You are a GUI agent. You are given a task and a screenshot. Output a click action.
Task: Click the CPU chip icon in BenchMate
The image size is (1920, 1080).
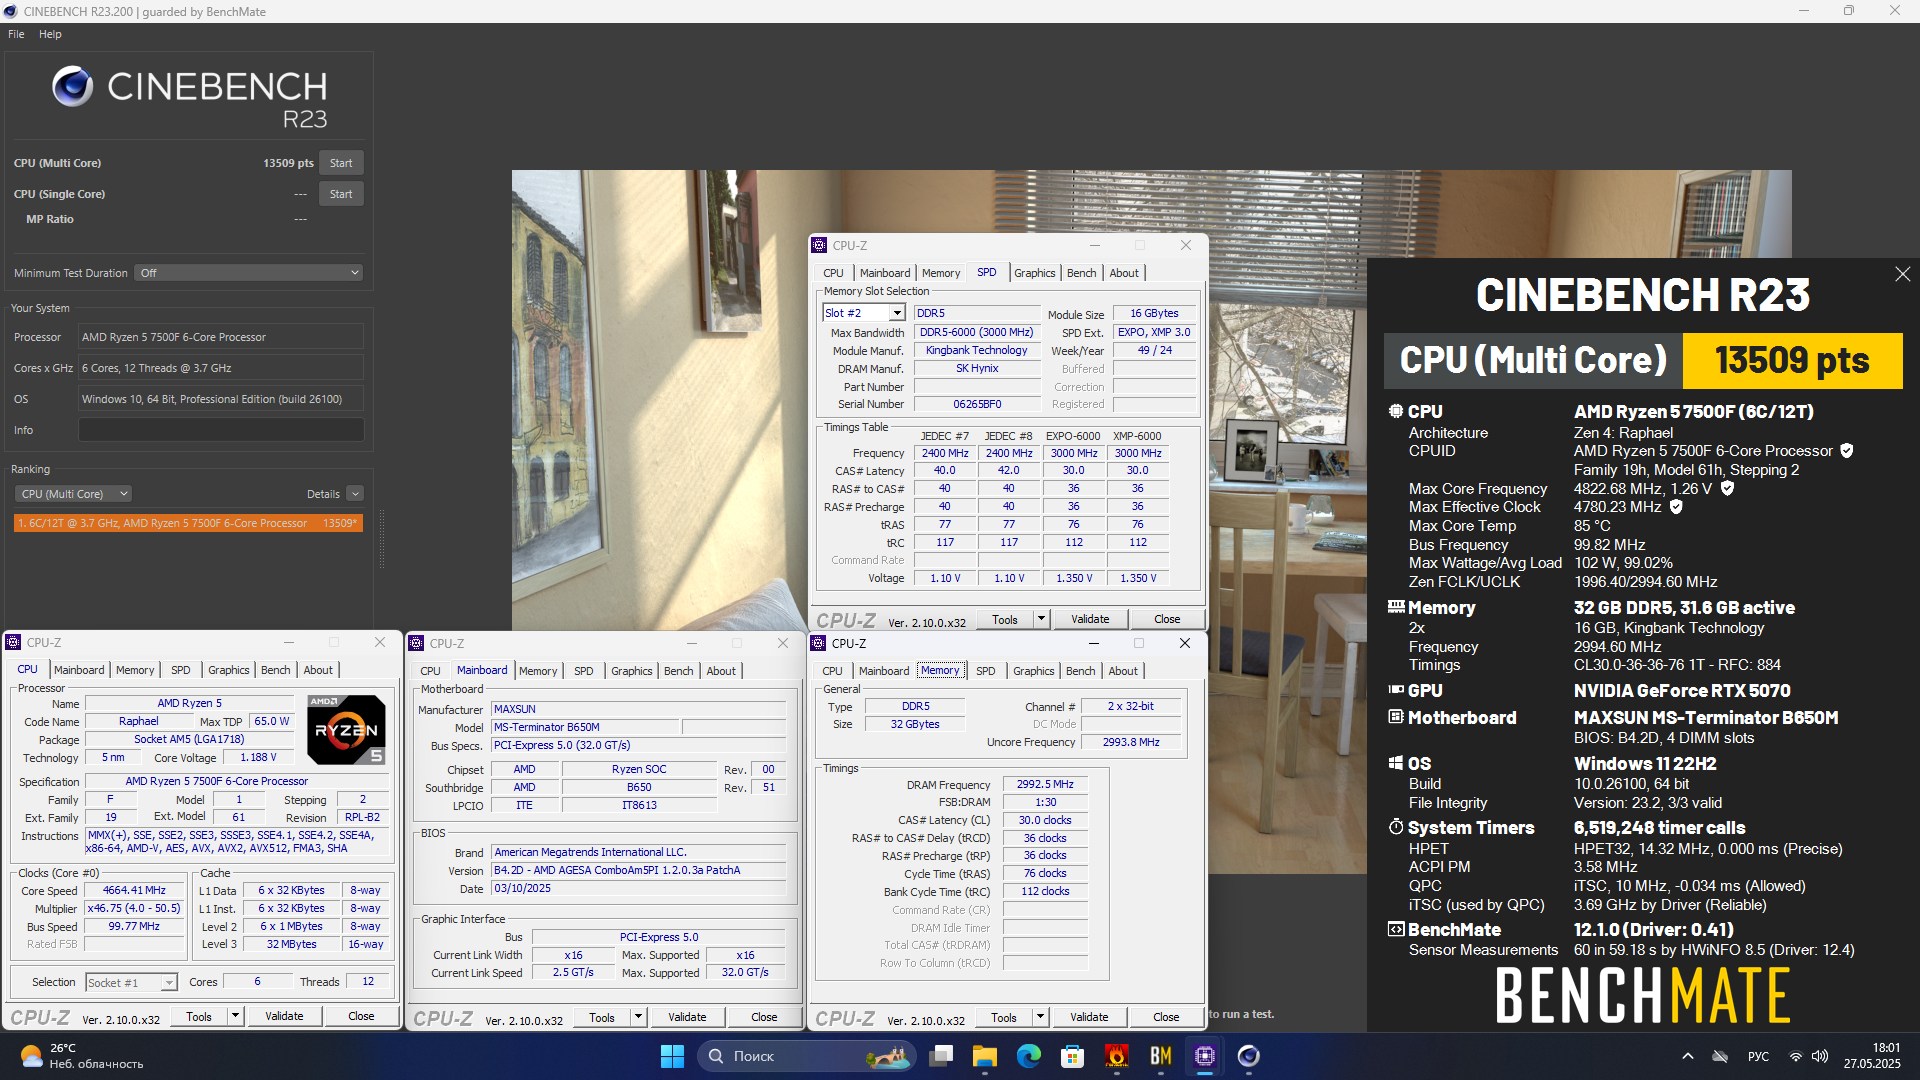point(1396,411)
